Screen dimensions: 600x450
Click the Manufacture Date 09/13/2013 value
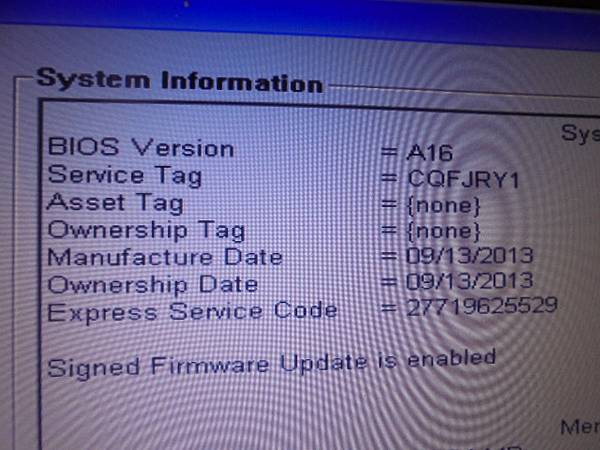point(470,256)
